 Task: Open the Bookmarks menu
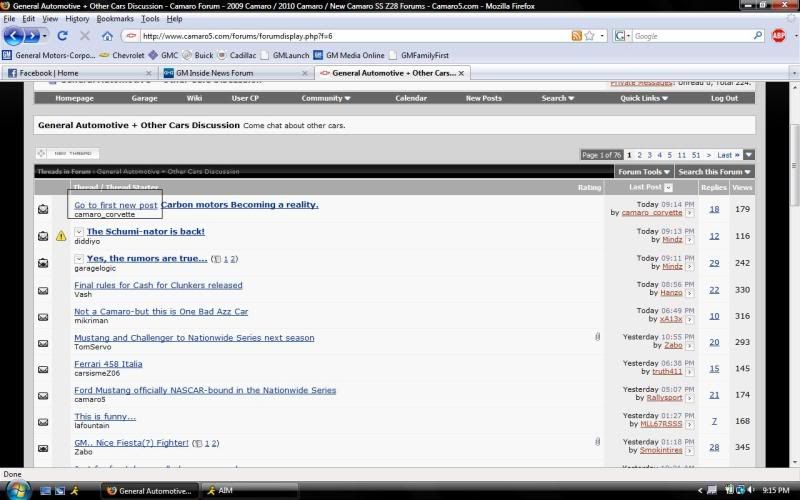115,19
